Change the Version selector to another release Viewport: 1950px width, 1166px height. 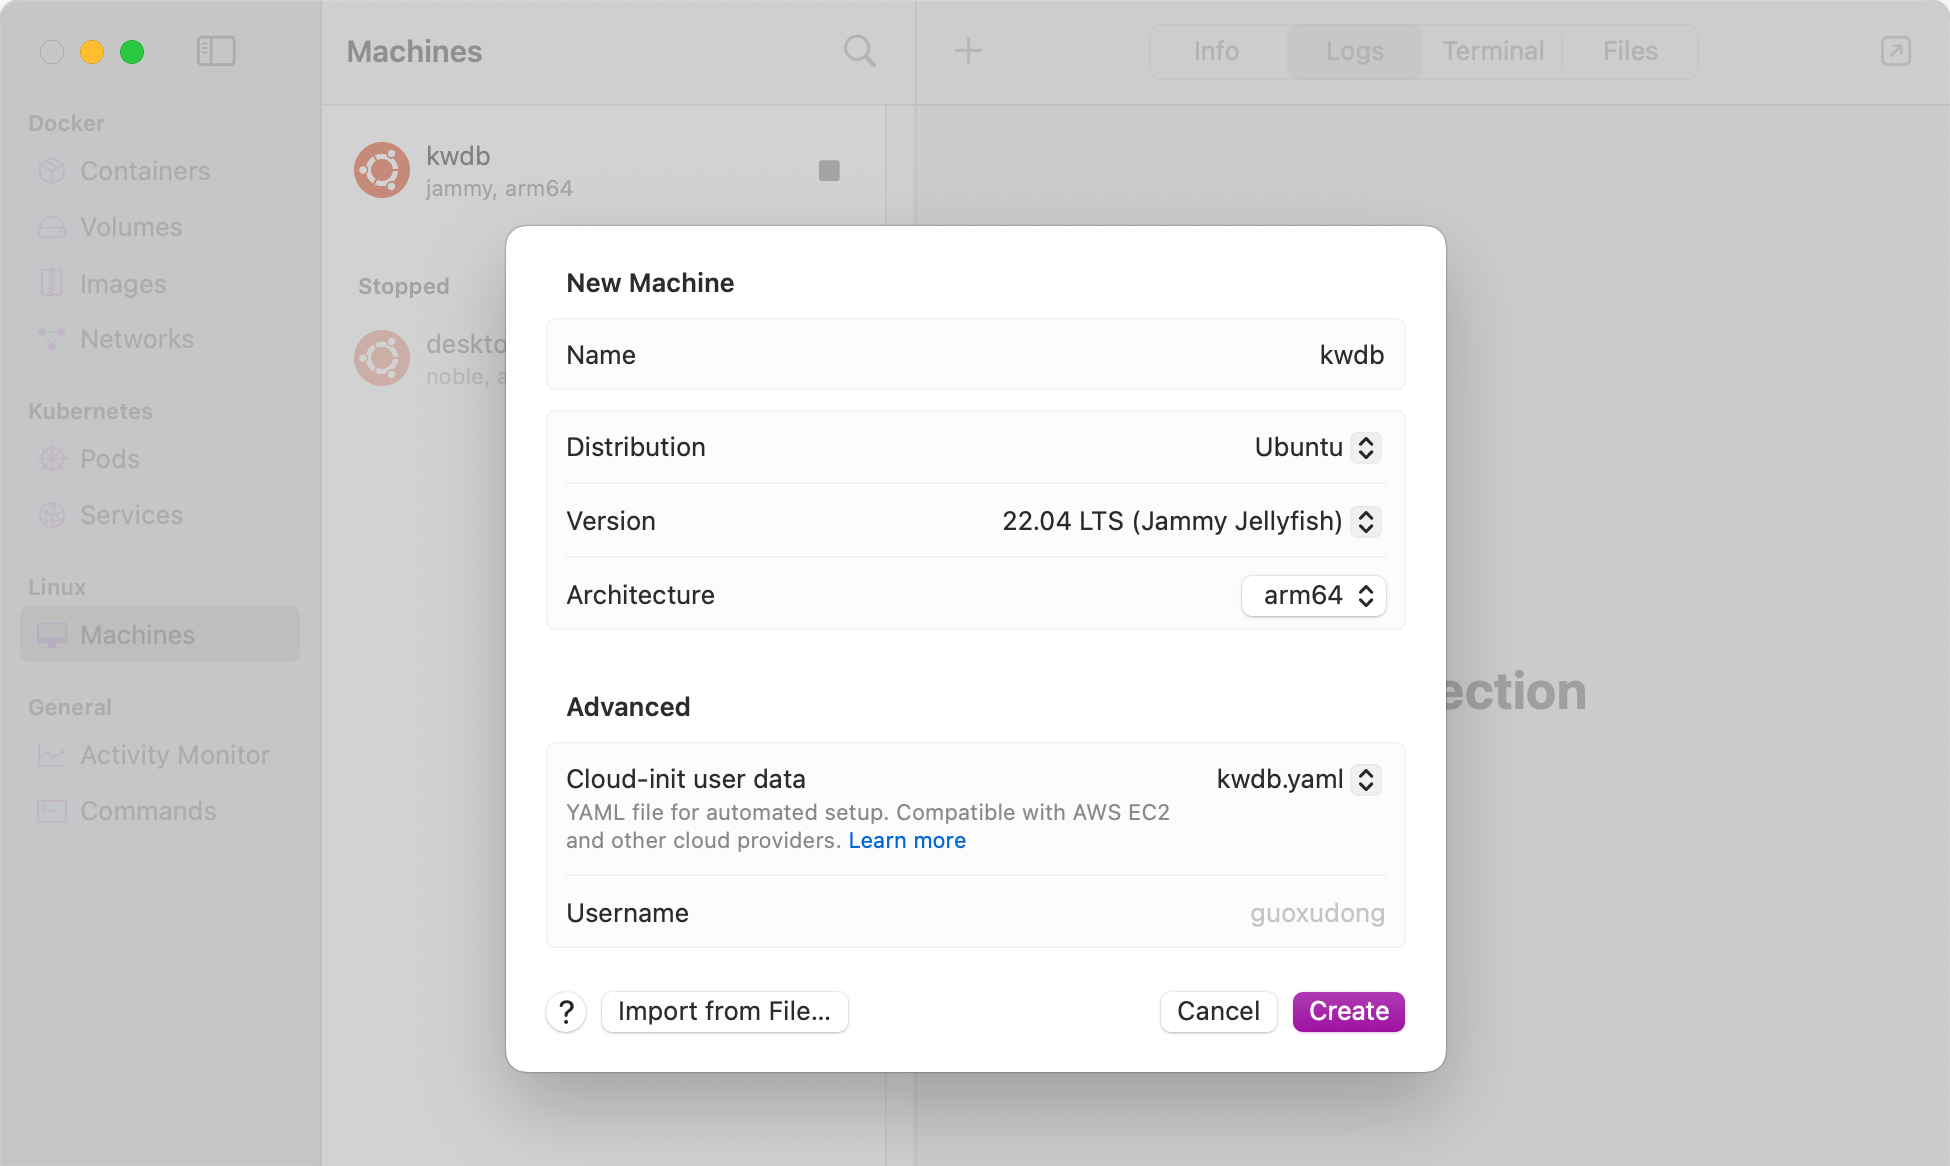1364,521
